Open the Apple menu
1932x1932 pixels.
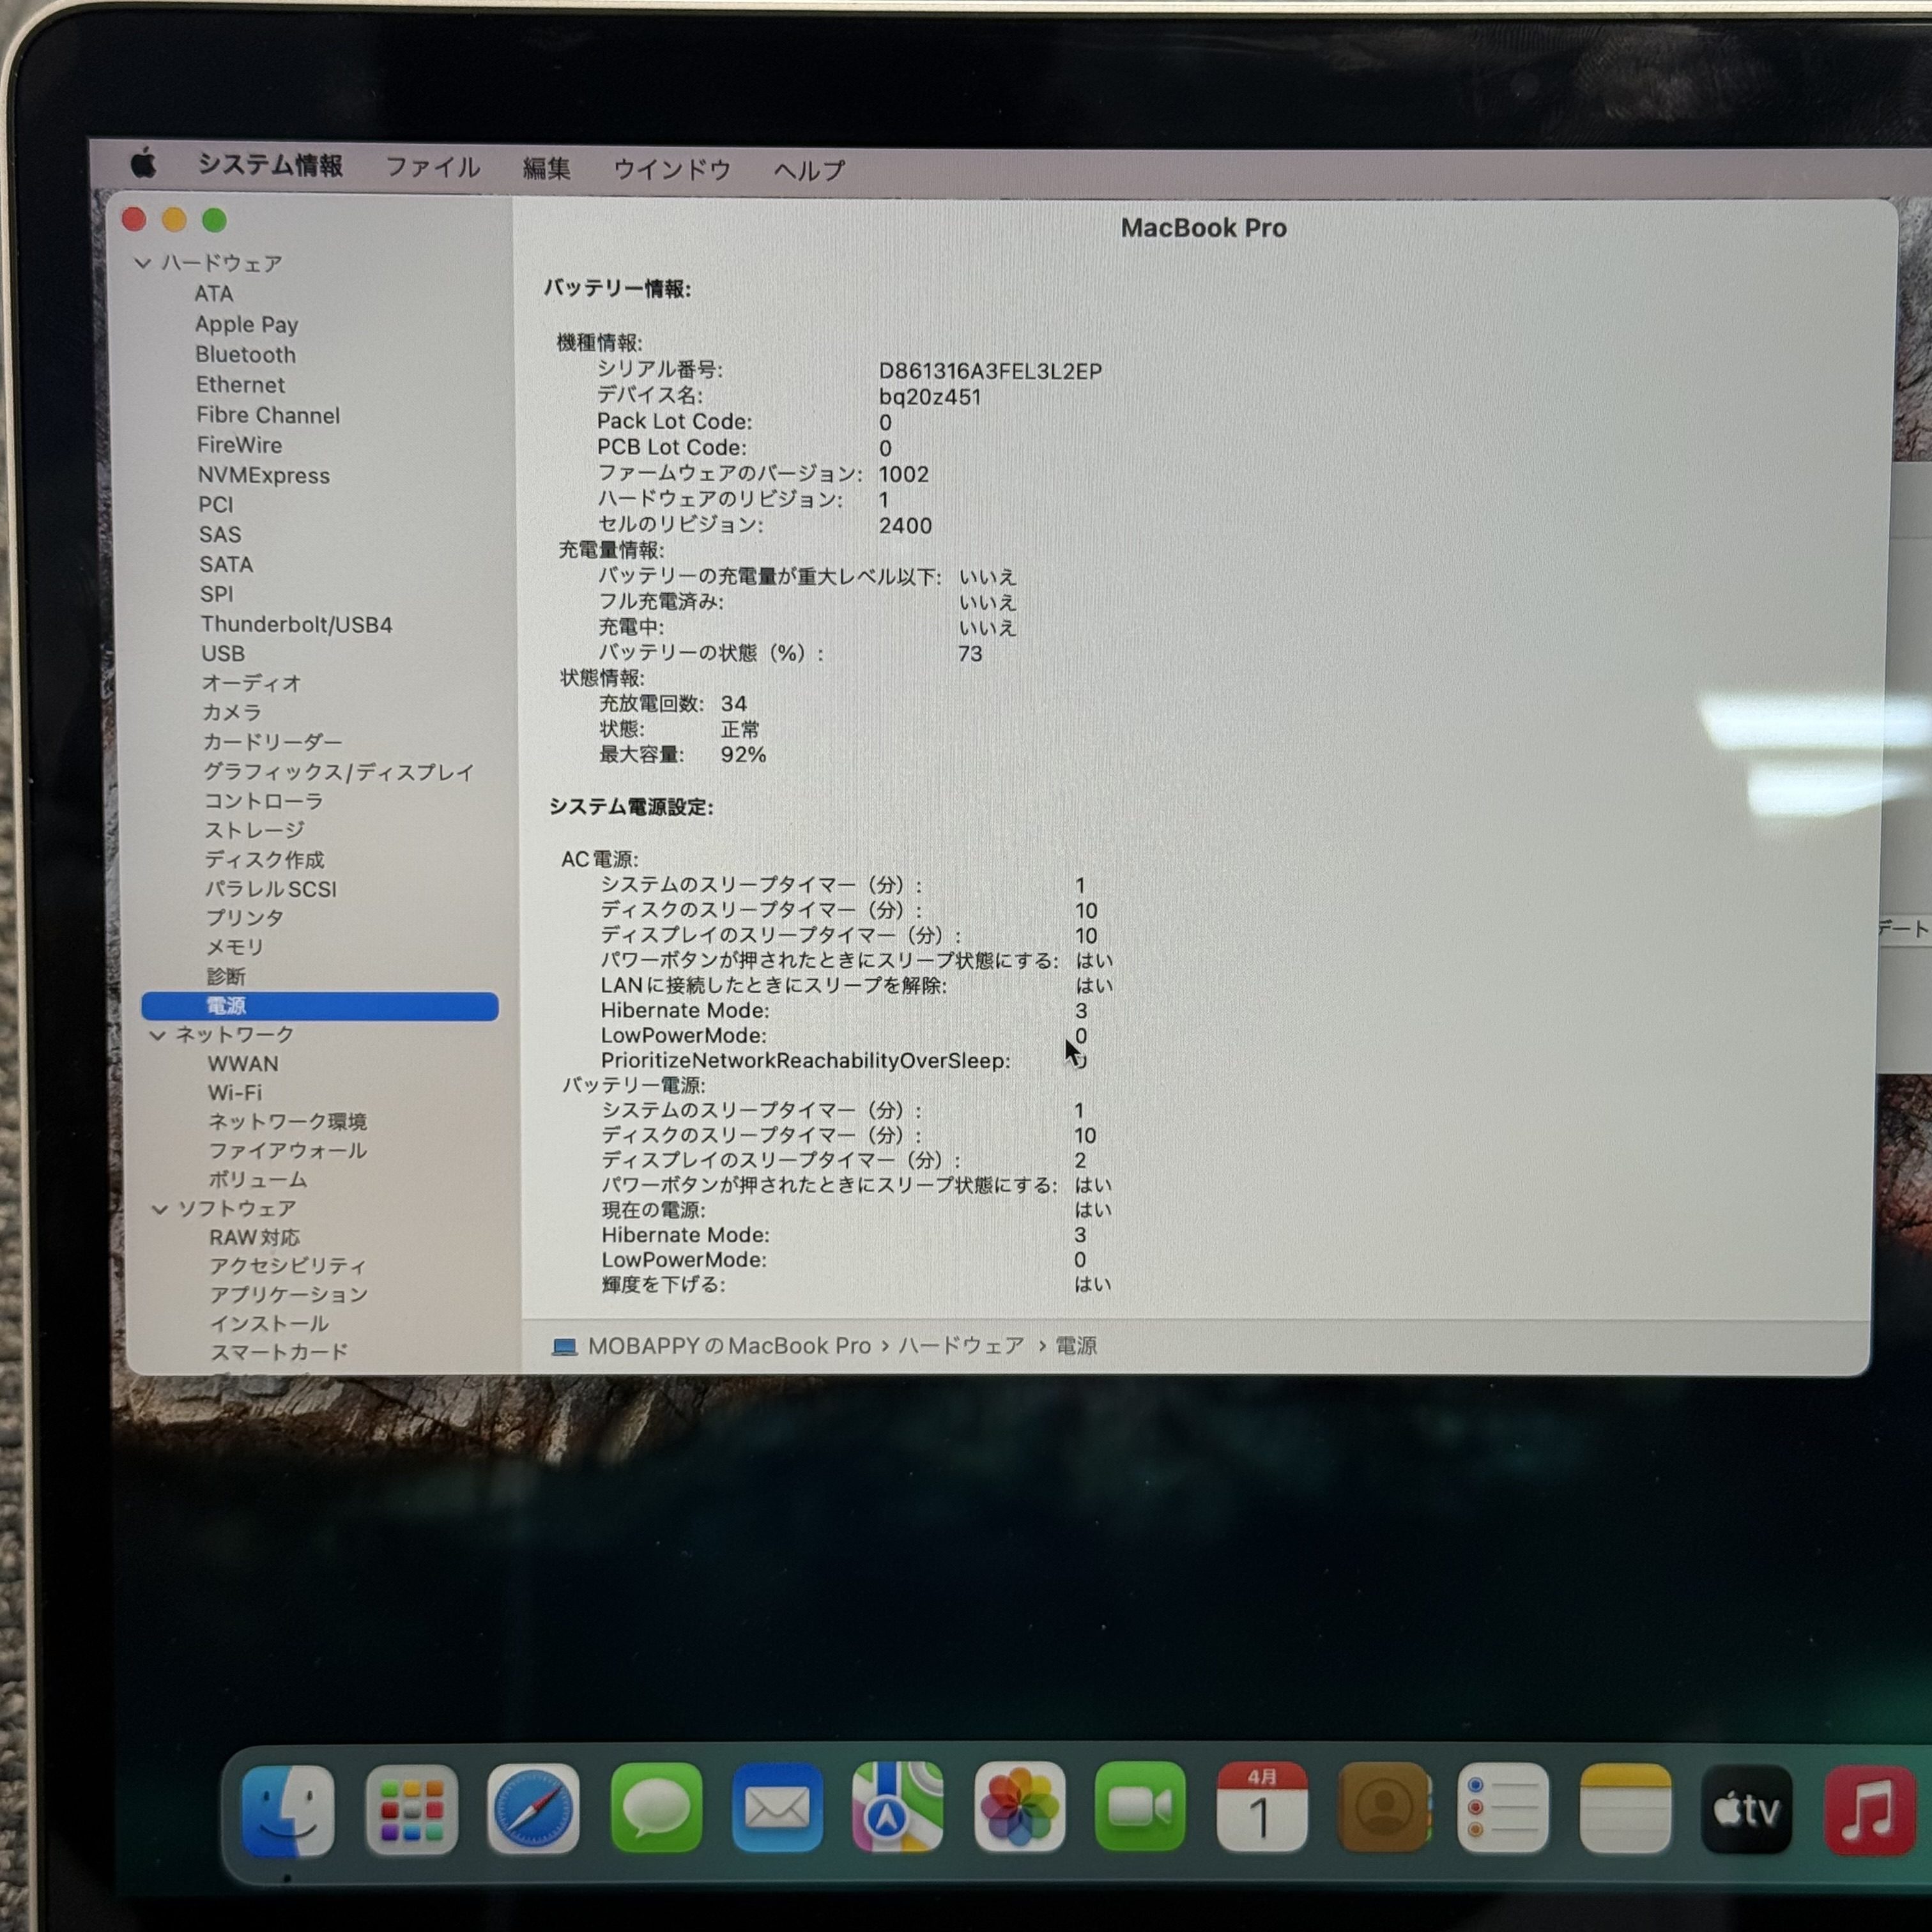click(x=144, y=163)
